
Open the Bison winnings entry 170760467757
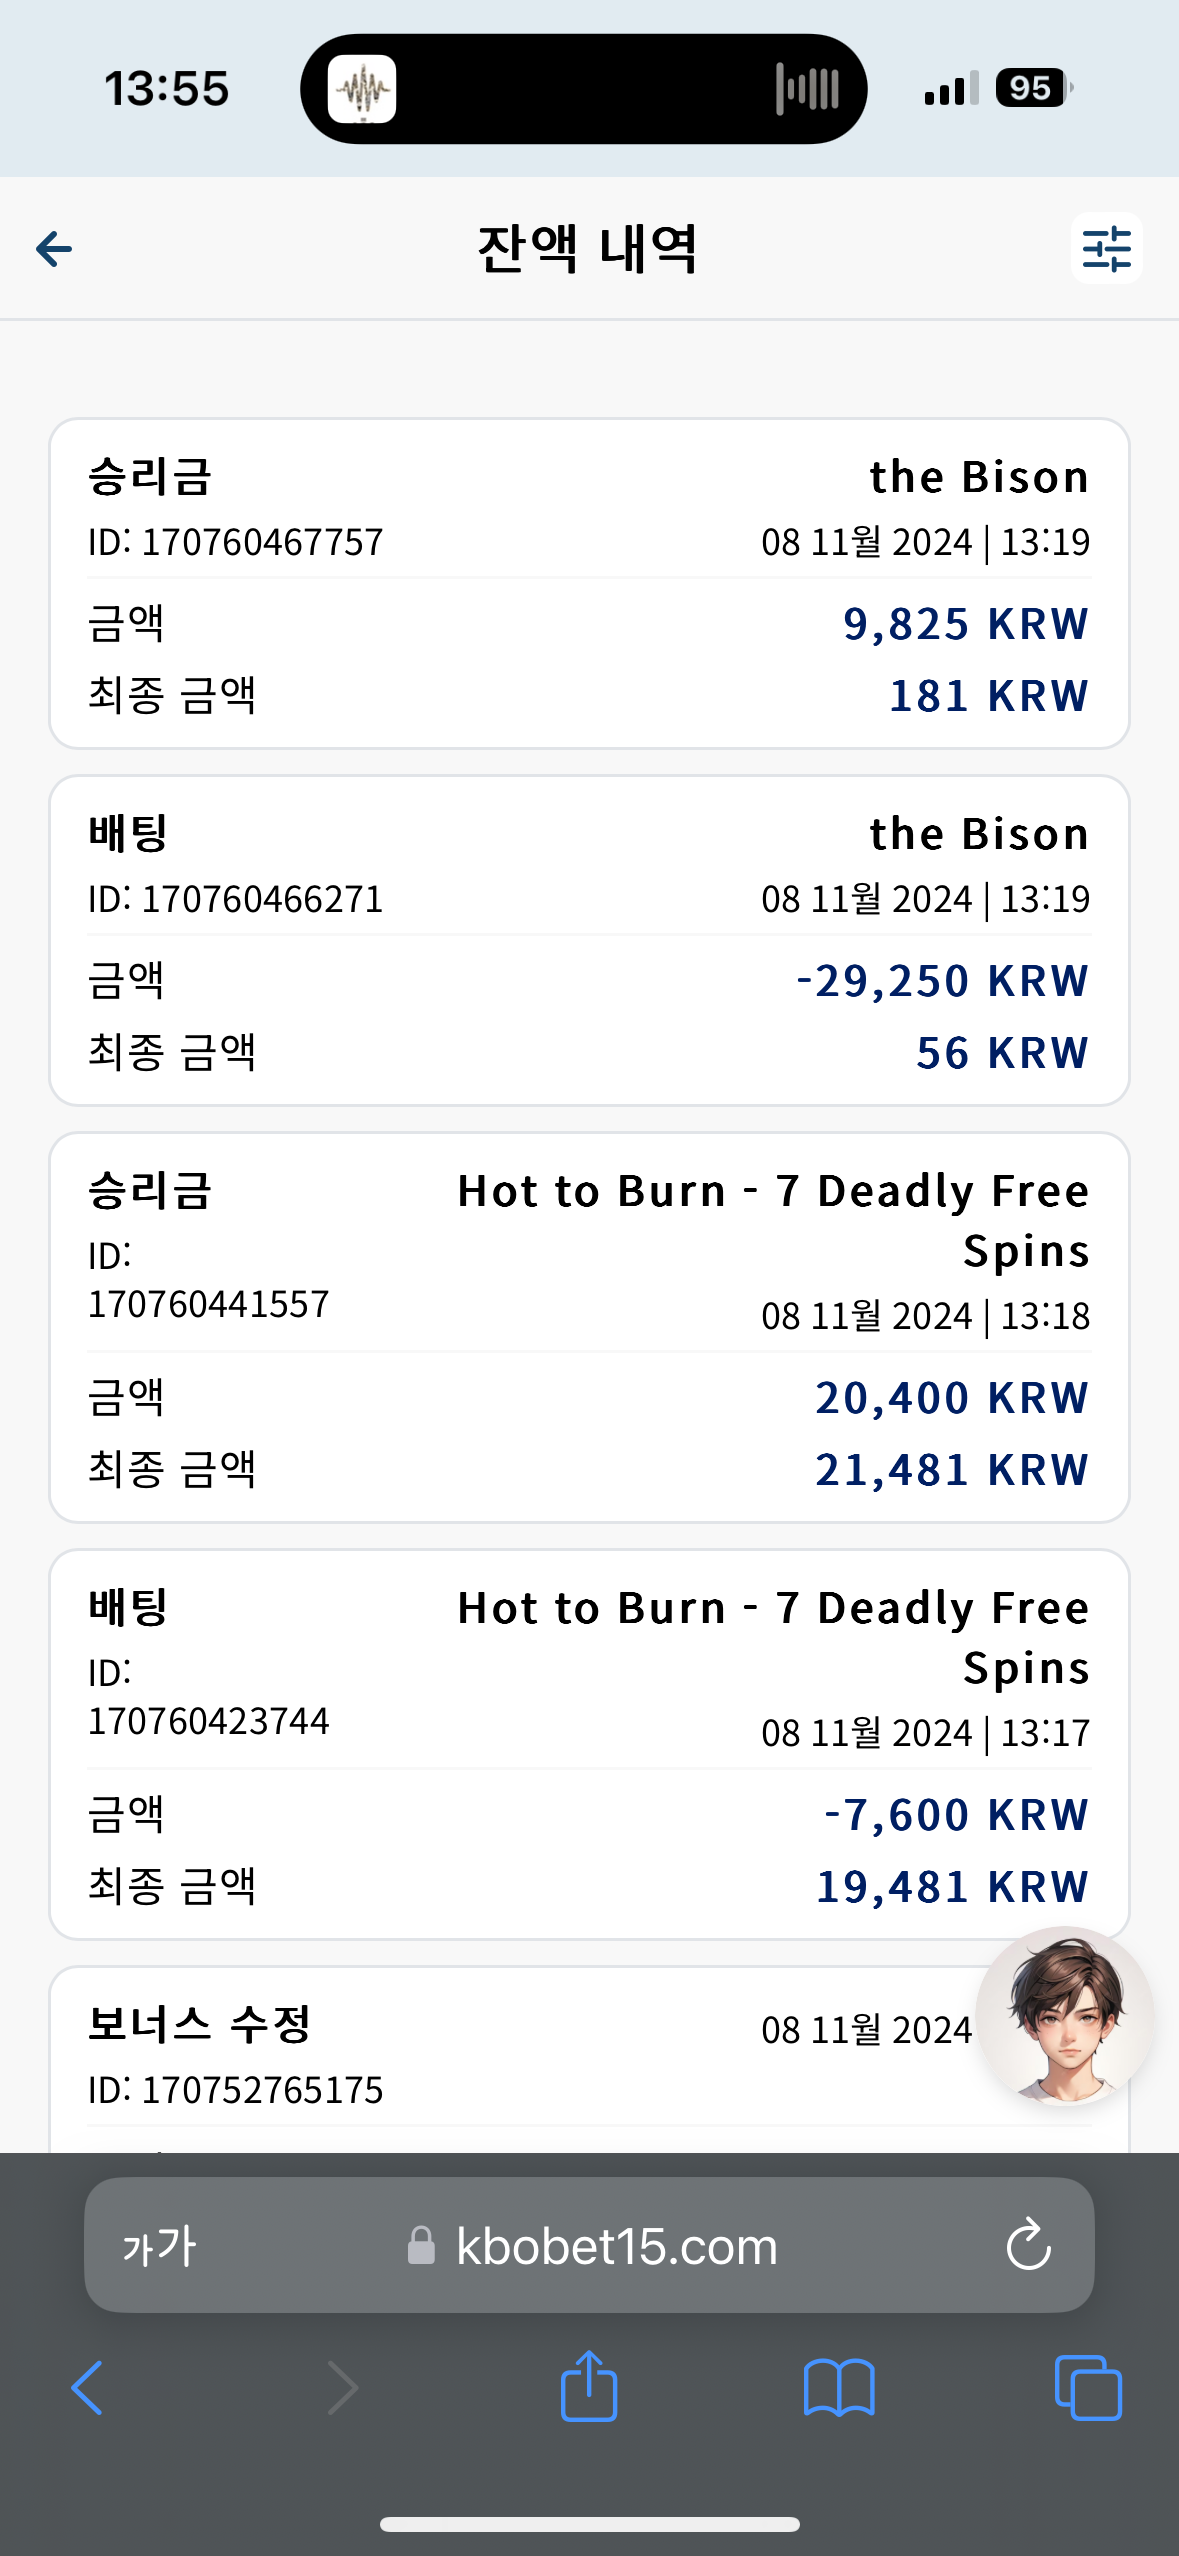click(x=589, y=583)
